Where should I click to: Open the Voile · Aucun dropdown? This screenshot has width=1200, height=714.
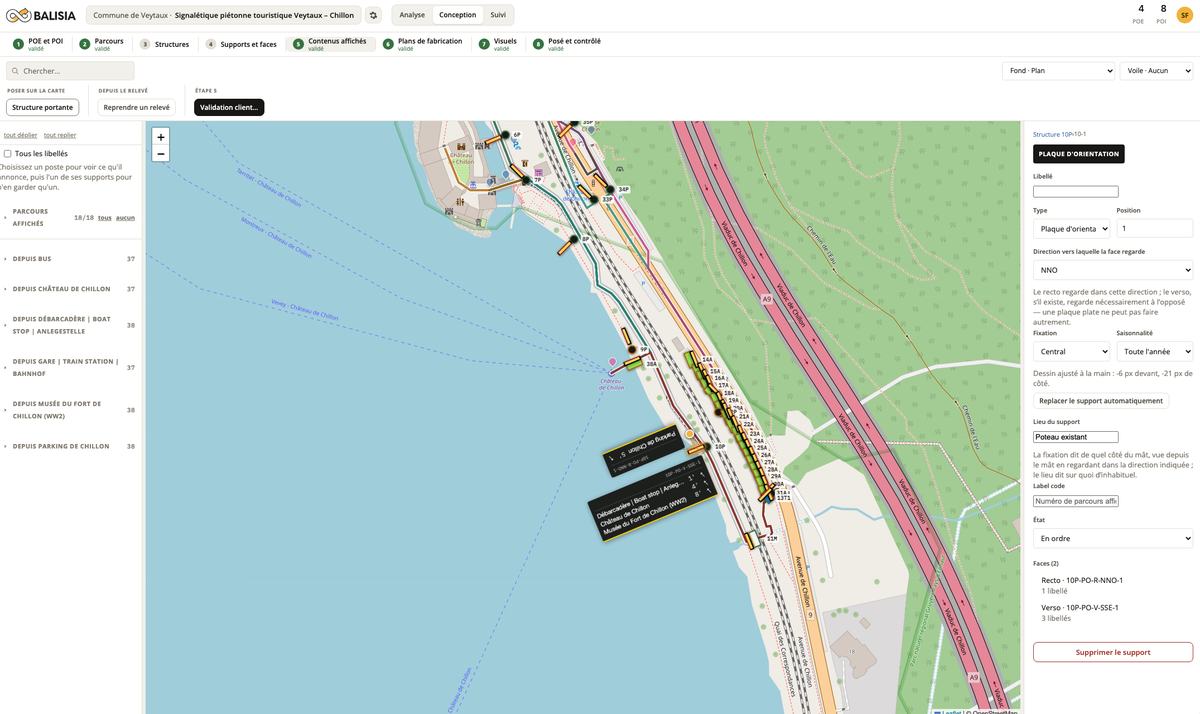(1156, 71)
